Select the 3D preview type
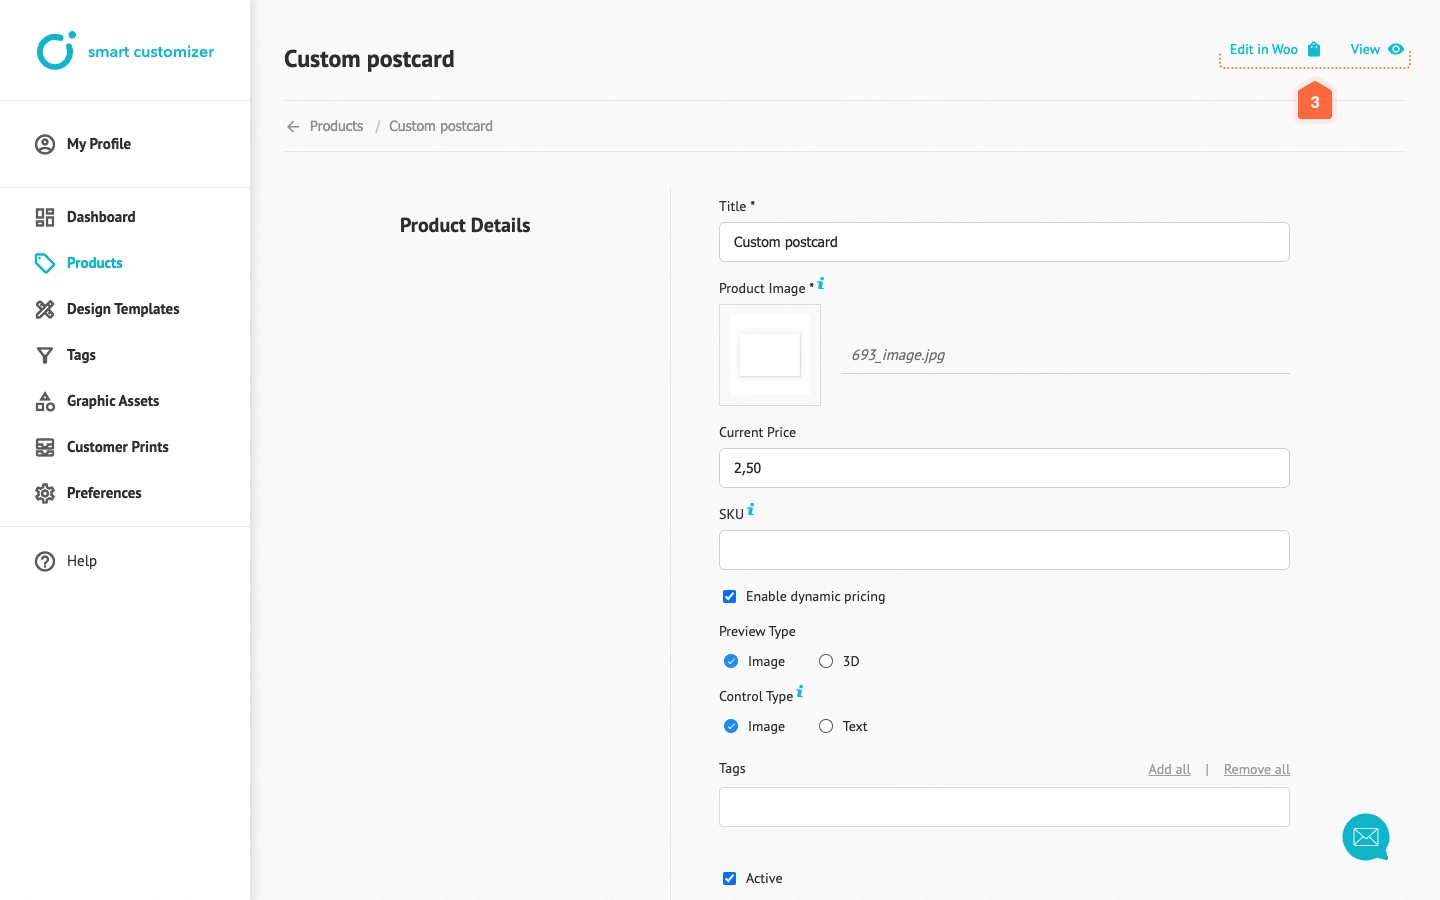Image resolution: width=1440 pixels, height=900 pixels. (826, 661)
